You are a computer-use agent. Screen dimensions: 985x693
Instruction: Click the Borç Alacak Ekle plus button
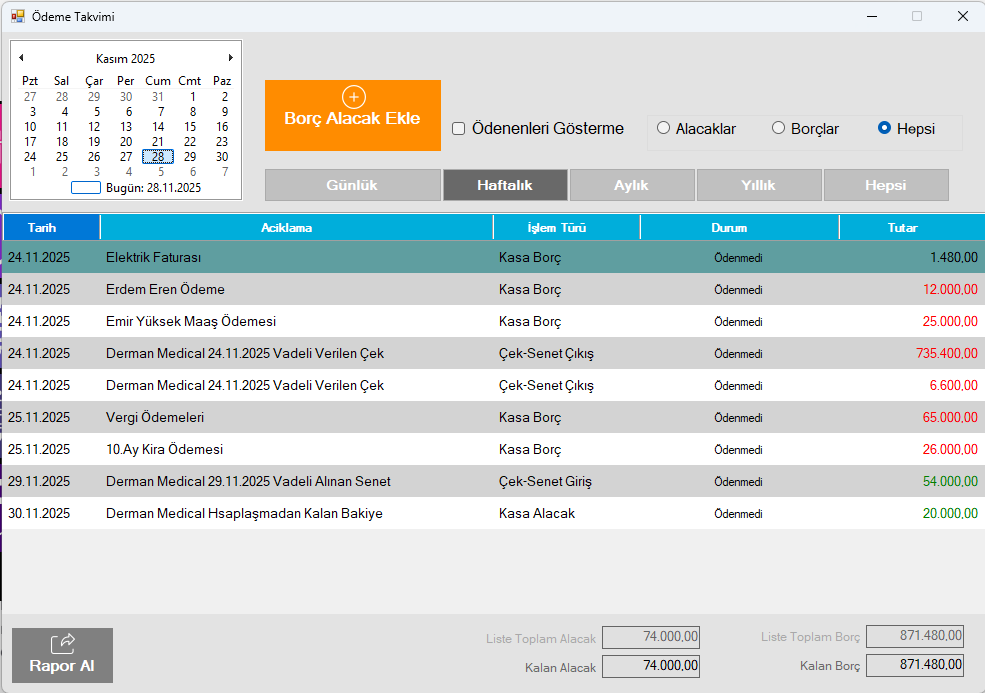[352, 115]
